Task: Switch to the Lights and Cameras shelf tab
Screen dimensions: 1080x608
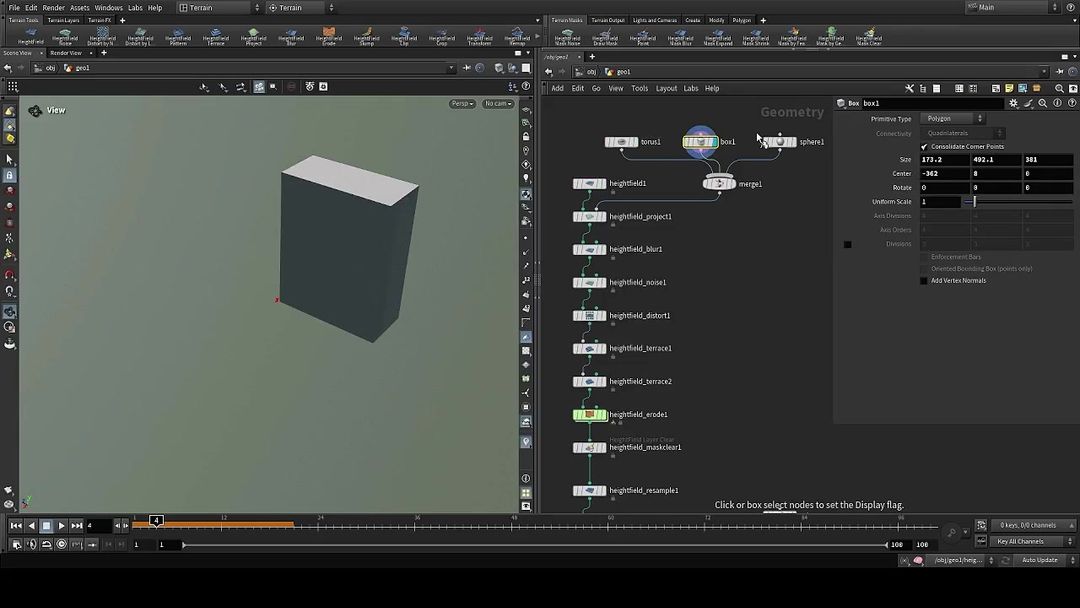Action: (654, 20)
